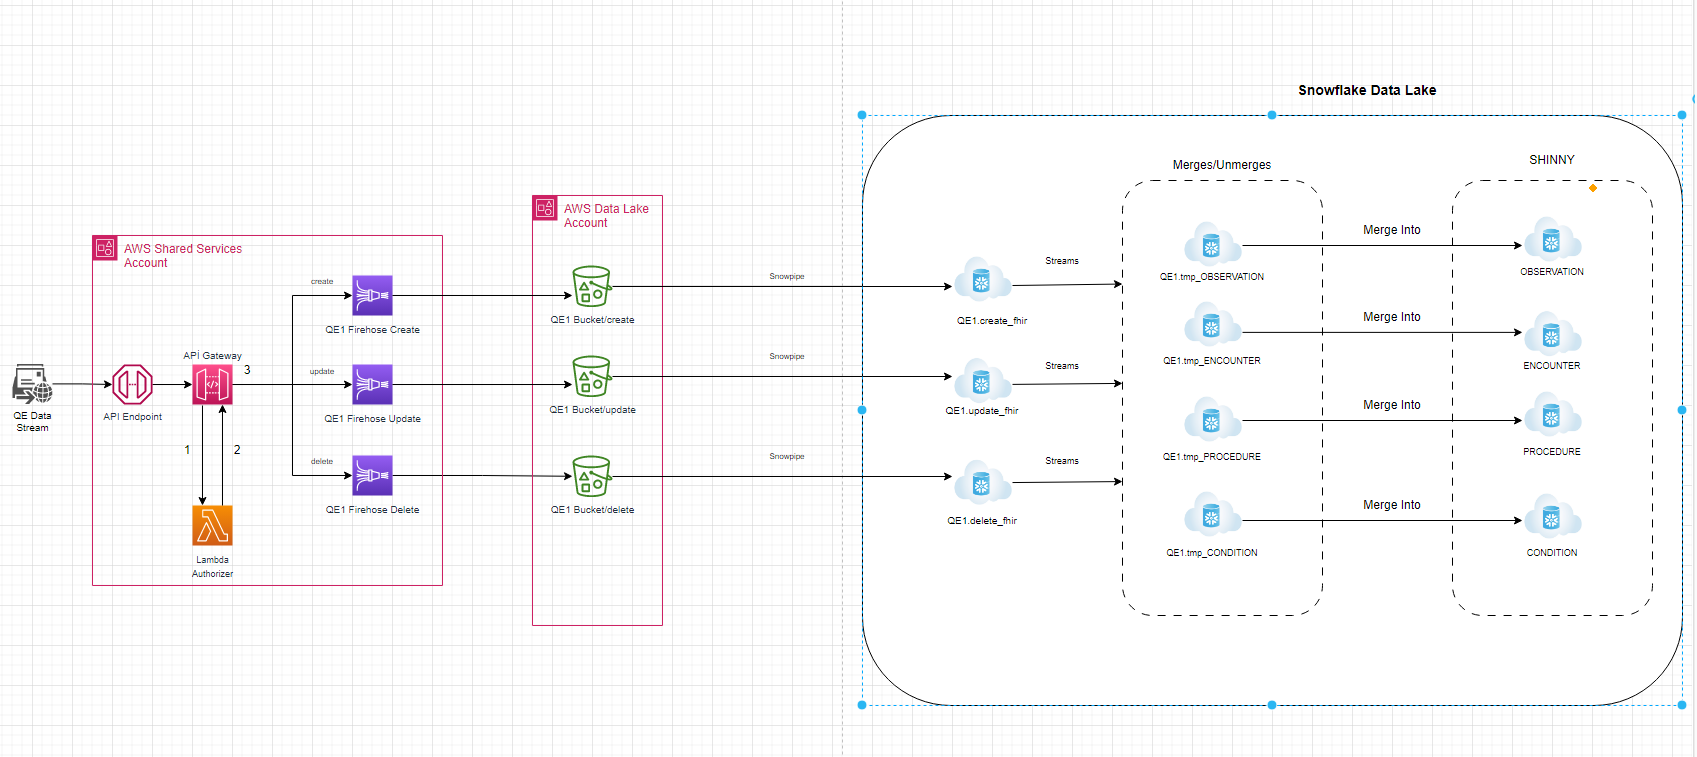
Task: Select the API Gateway icon
Action: point(212,384)
